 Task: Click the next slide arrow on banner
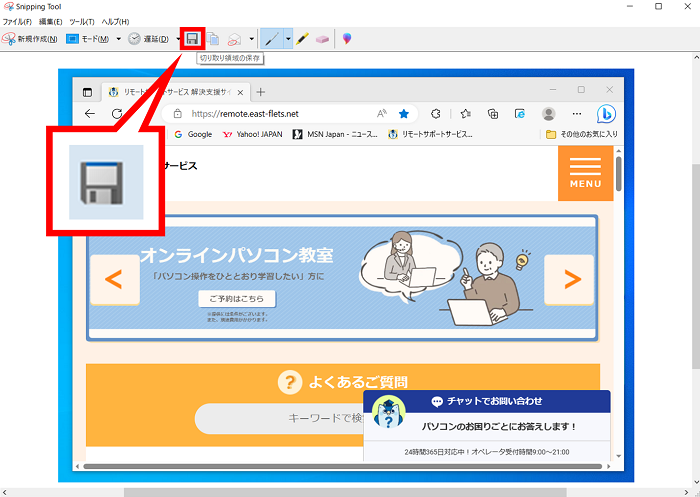(x=569, y=280)
